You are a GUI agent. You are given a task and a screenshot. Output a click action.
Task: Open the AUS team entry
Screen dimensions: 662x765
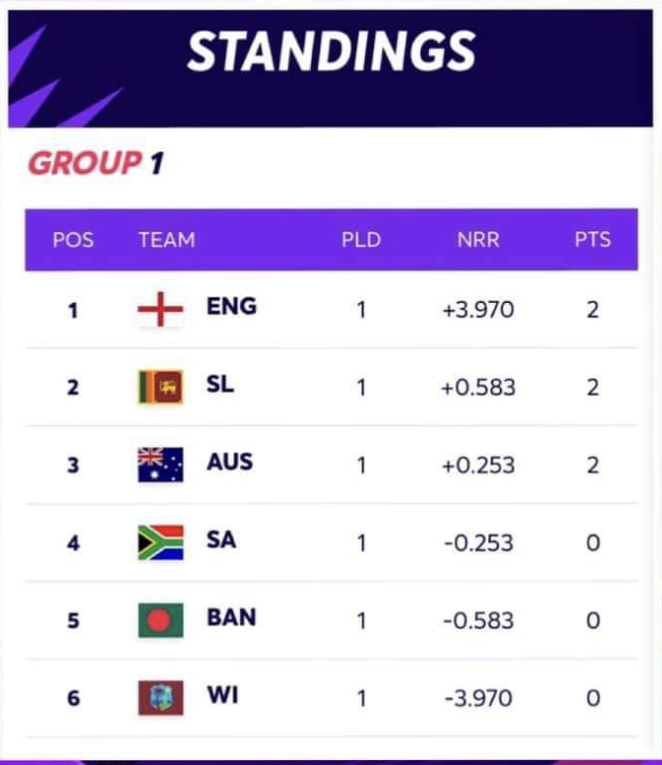[230, 462]
